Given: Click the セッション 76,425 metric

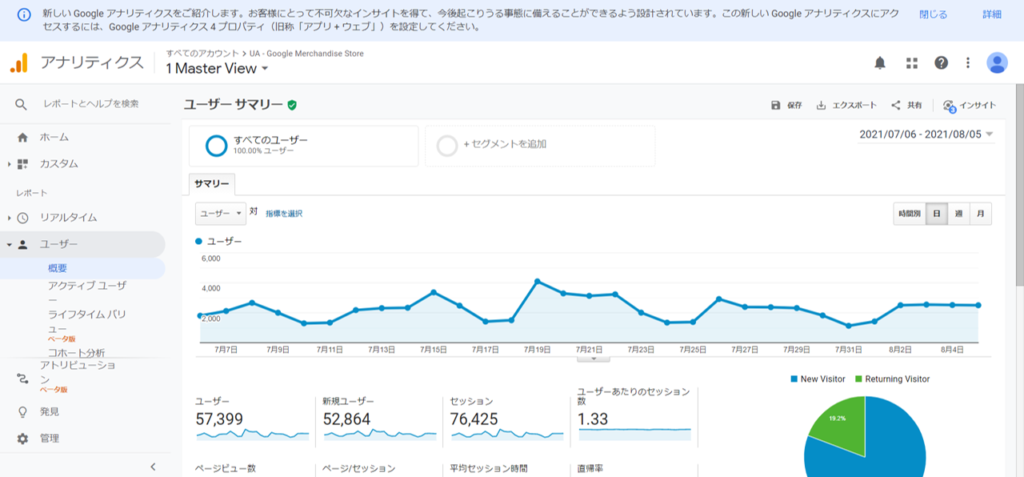Looking at the screenshot, I should (507, 419).
